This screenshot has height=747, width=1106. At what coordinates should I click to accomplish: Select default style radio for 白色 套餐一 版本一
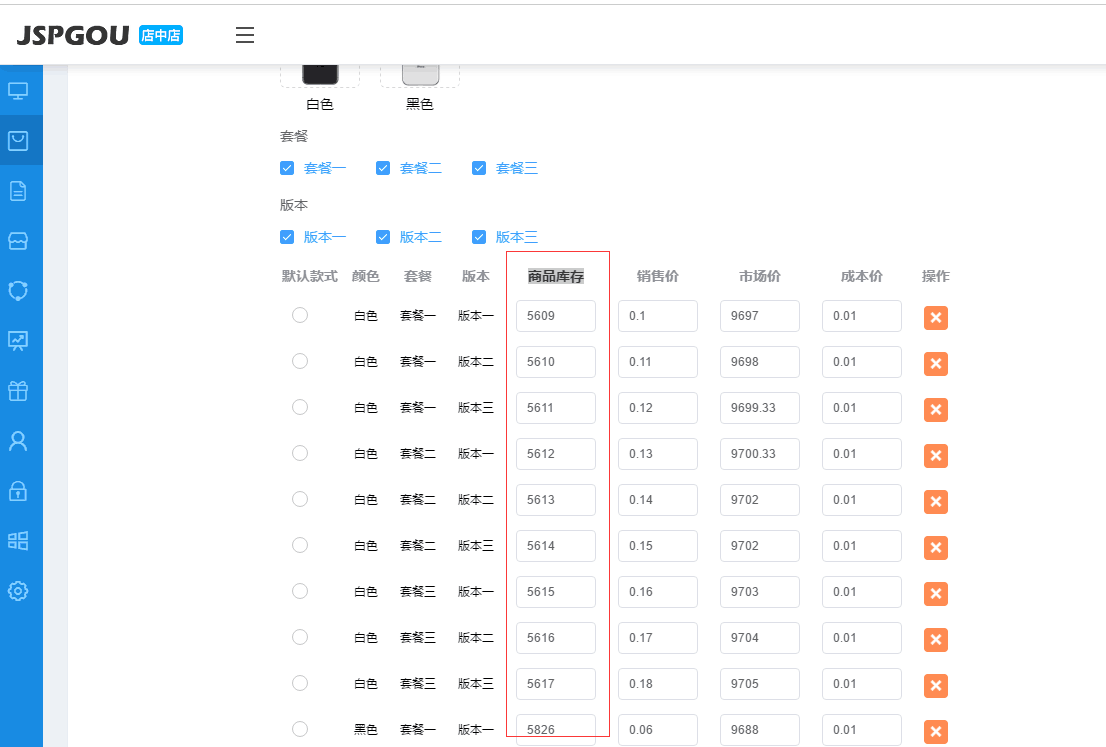coord(300,315)
